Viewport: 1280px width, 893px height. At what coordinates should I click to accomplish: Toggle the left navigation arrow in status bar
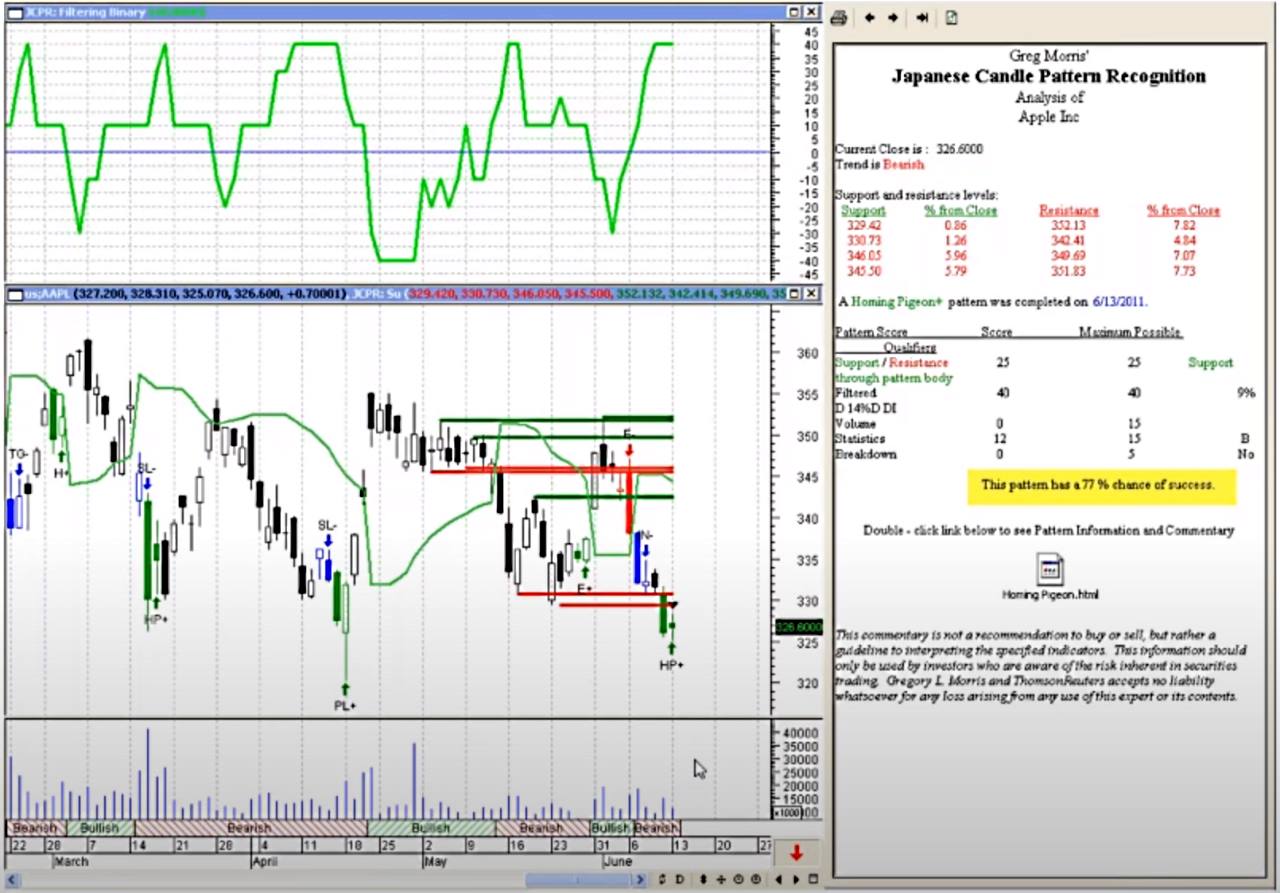(x=779, y=879)
